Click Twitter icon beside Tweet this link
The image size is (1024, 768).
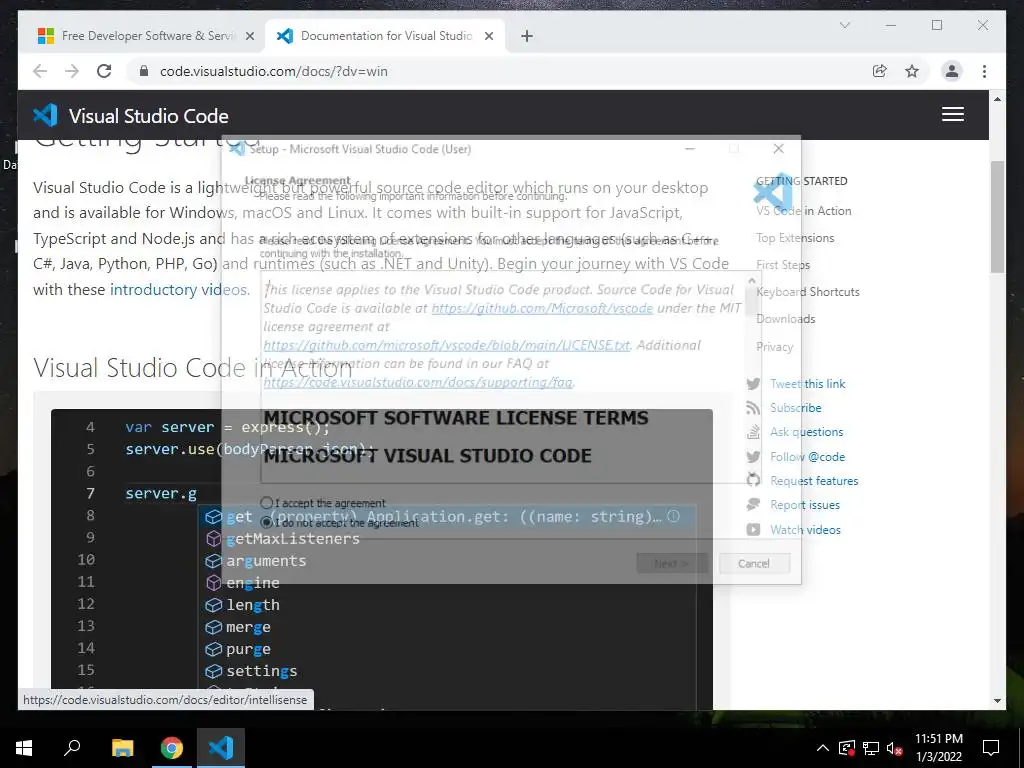click(753, 384)
